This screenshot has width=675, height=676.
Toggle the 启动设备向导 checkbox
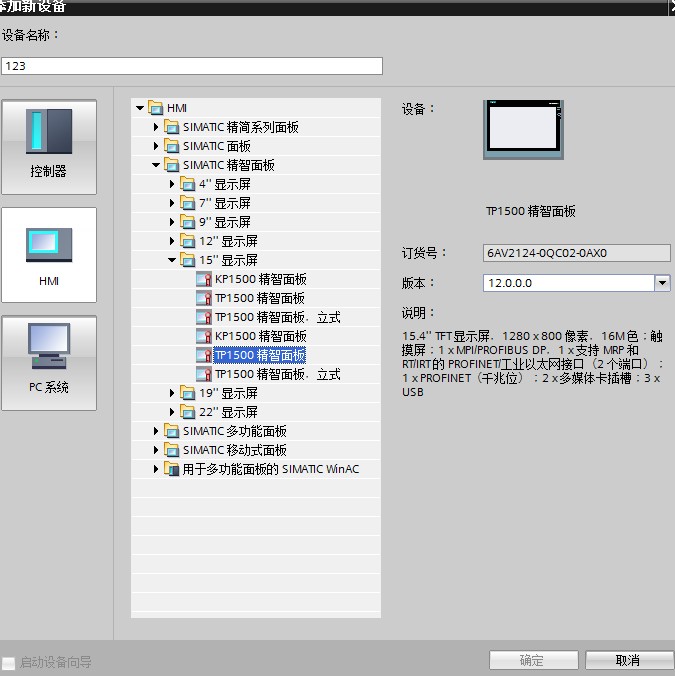(8, 663)
